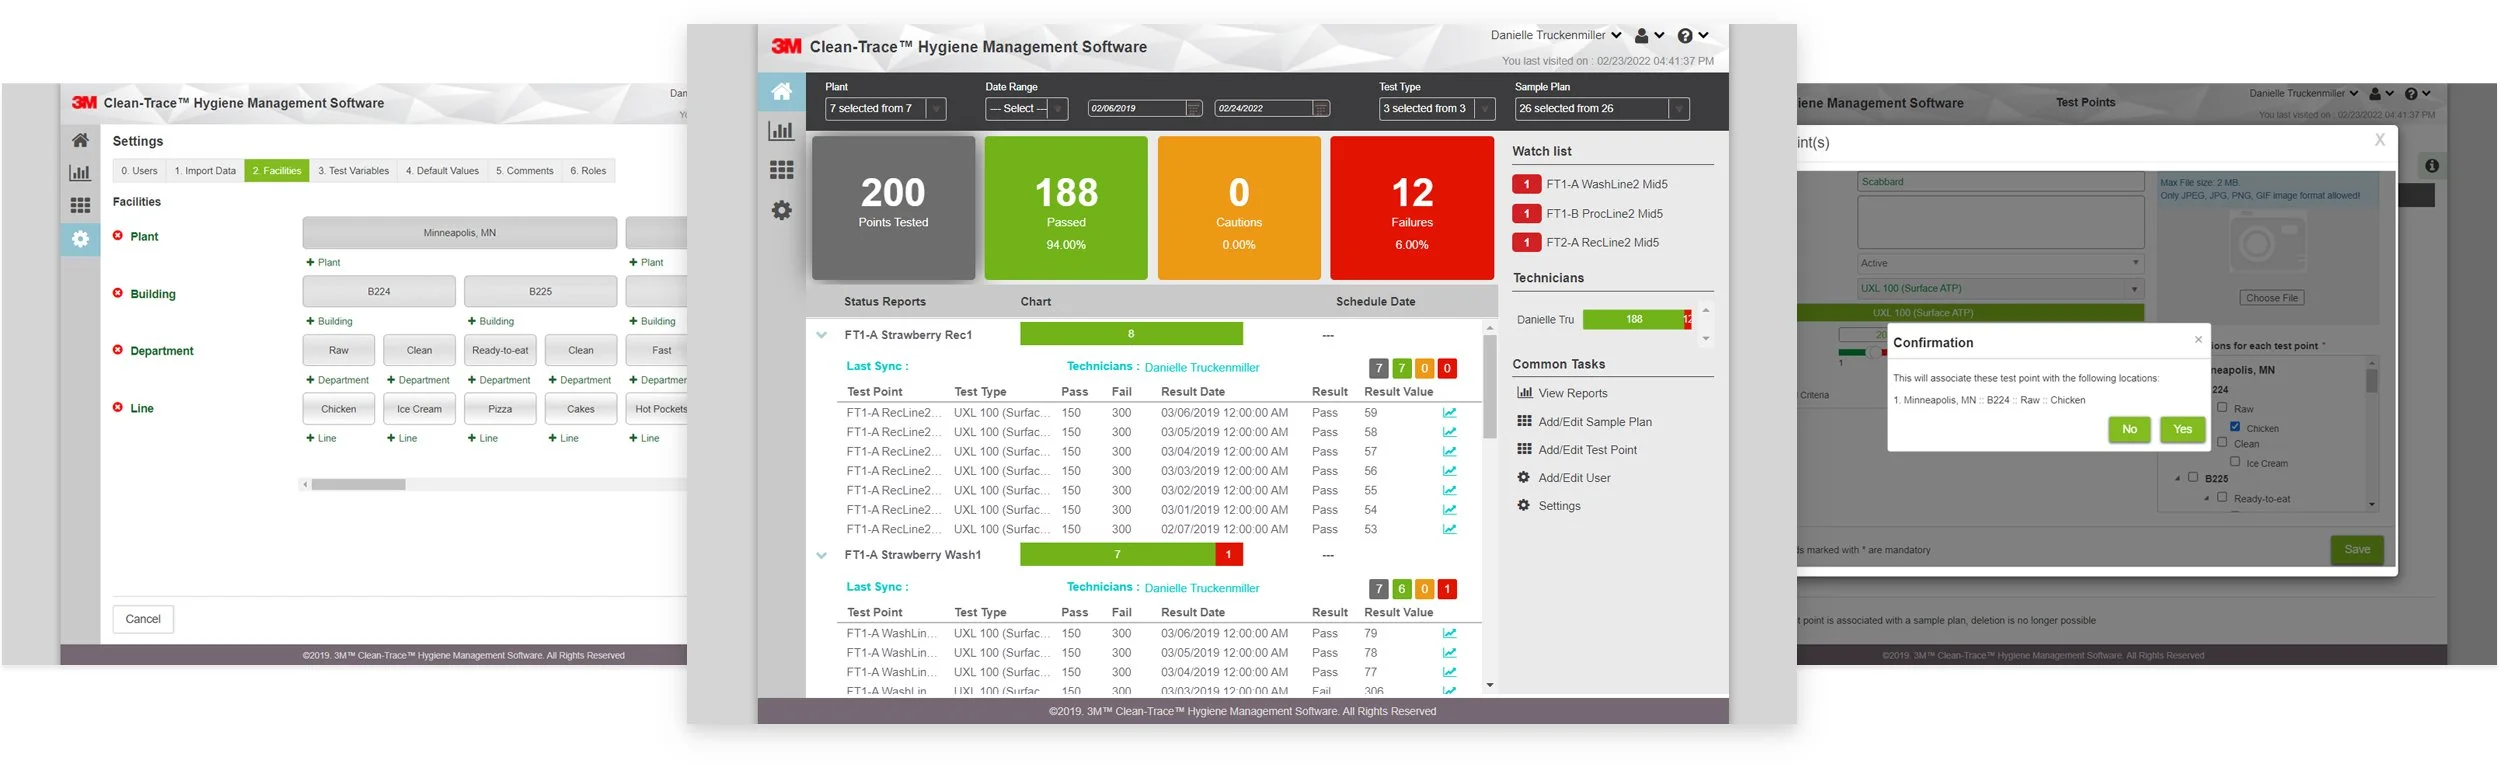Check the Clean location checkbox in right window
This screenshot has height=764, width=2500.
coord(2222,442)
